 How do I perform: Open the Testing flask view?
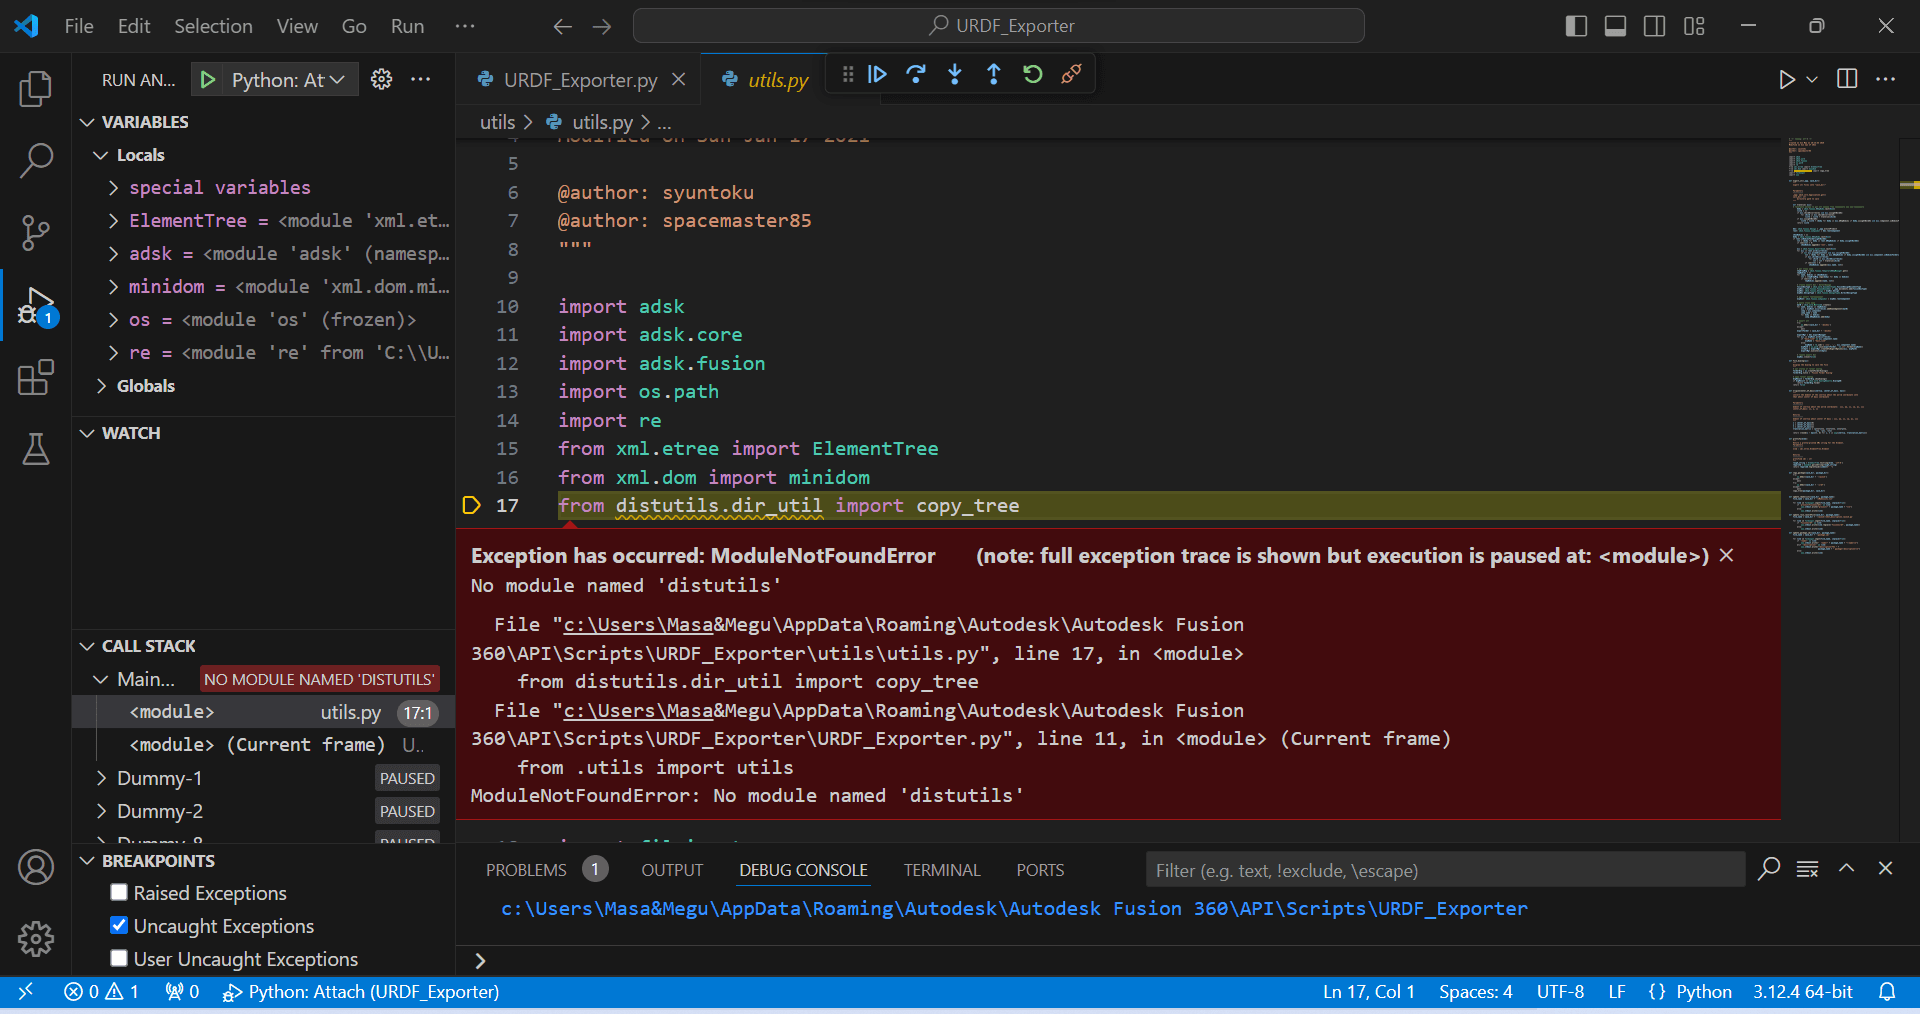pos(36,450)
